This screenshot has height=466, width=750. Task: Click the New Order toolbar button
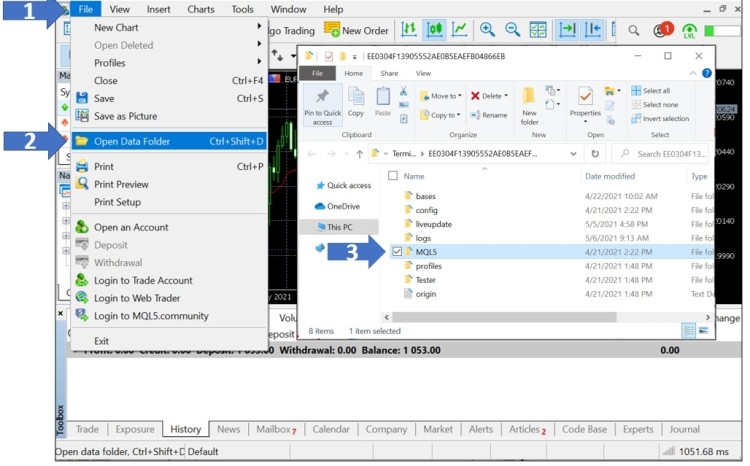point(357,30)
